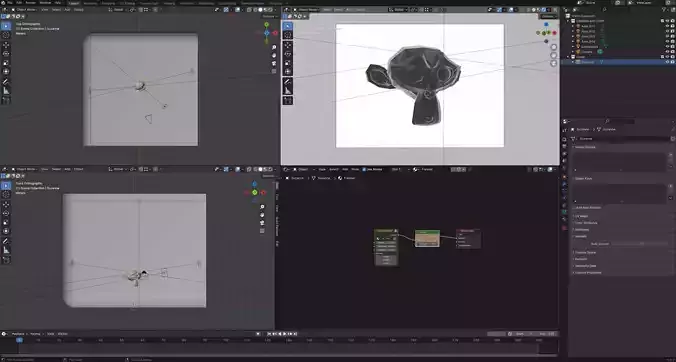Open the orange Object properties tab
The image size is (676, 362).
[564, 177]
